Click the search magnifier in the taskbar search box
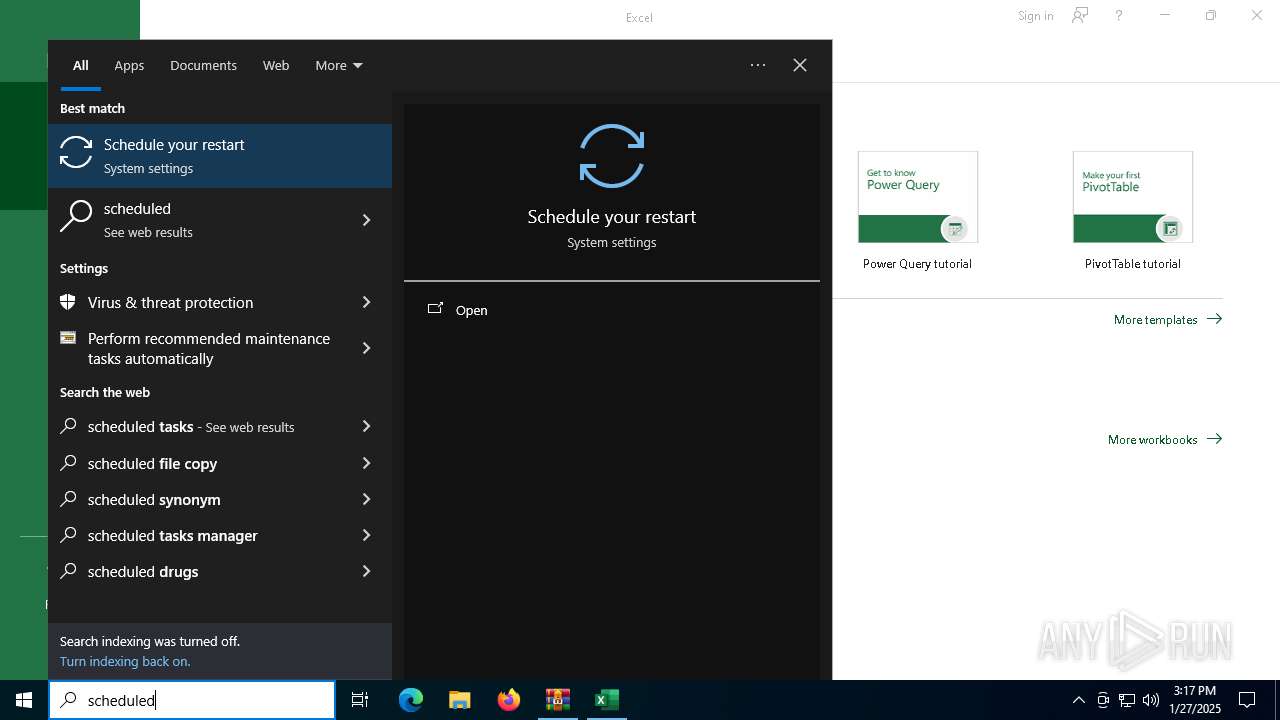1280x720 pixels. tap(68, 700)
